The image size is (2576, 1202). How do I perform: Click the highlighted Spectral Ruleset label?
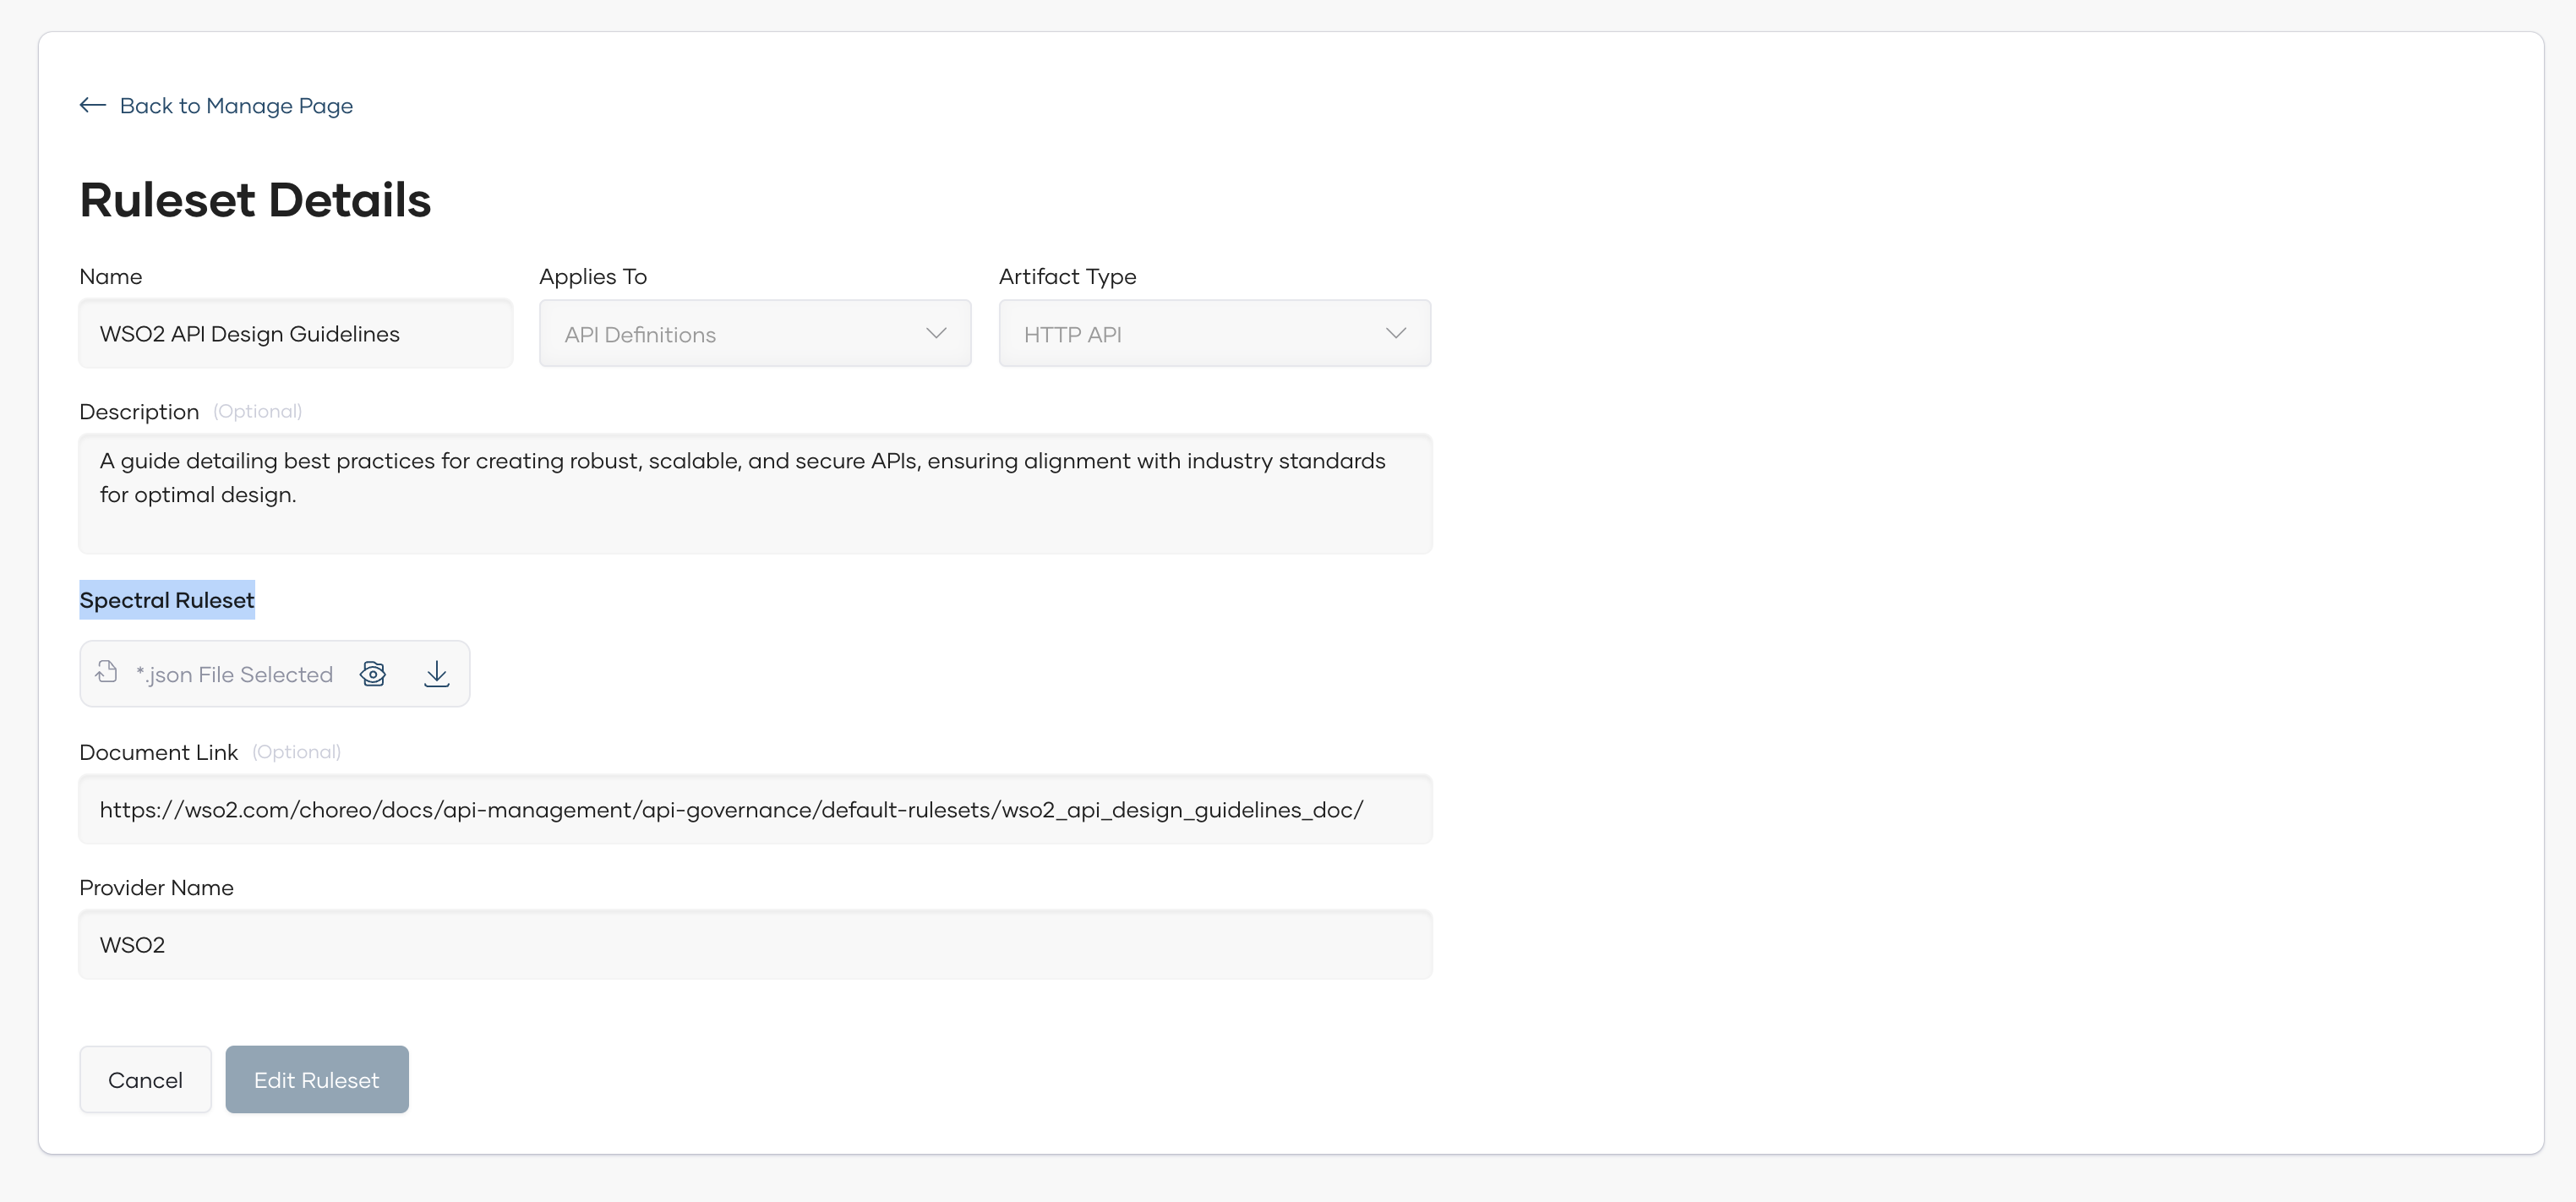[167, 599]
